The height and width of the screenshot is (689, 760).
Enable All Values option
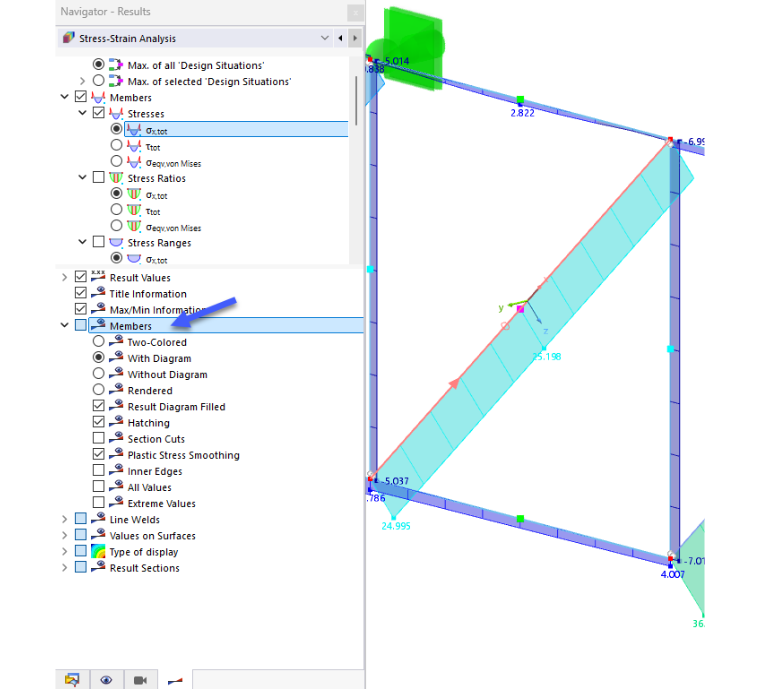click(98, 486)
